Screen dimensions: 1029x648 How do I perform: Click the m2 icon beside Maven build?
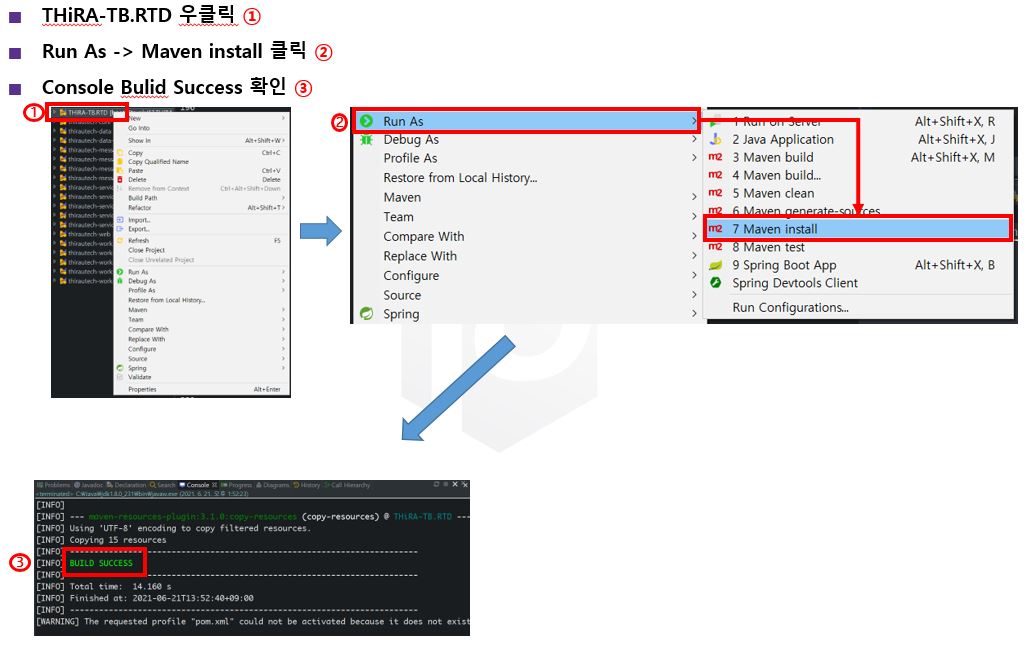tap(715, 157)
